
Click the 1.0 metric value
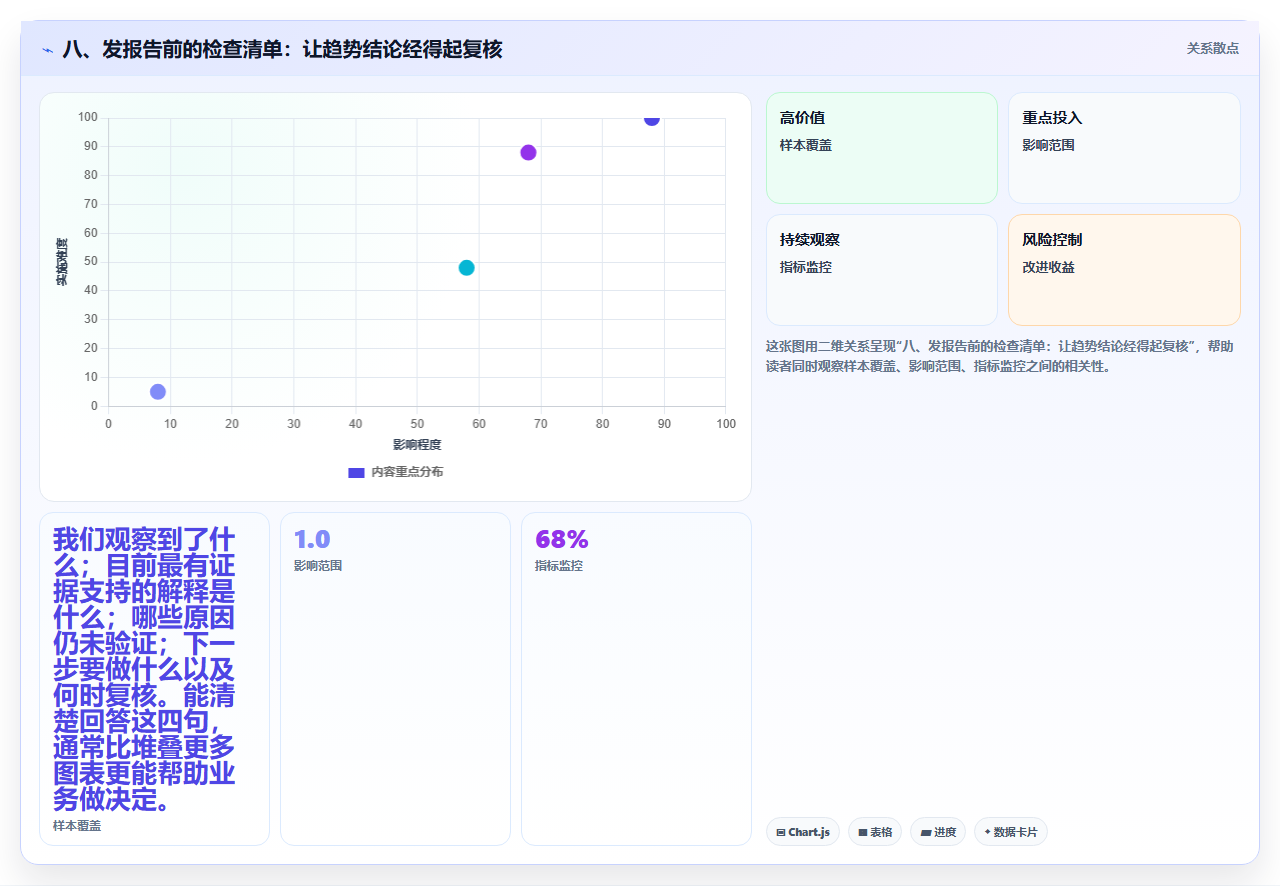point(312,540)
